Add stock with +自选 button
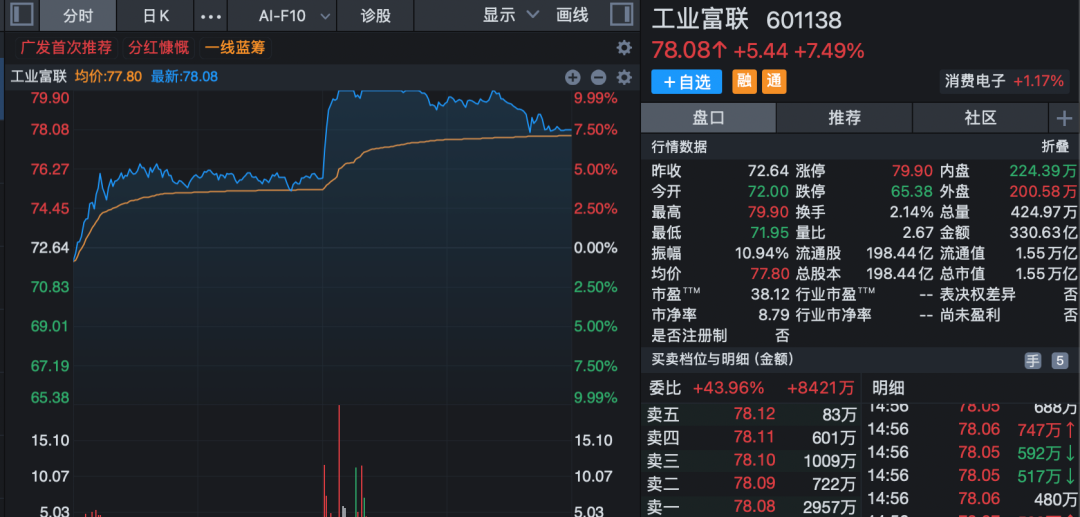Screen dimensions: 1080x517 tap(687, 82)
